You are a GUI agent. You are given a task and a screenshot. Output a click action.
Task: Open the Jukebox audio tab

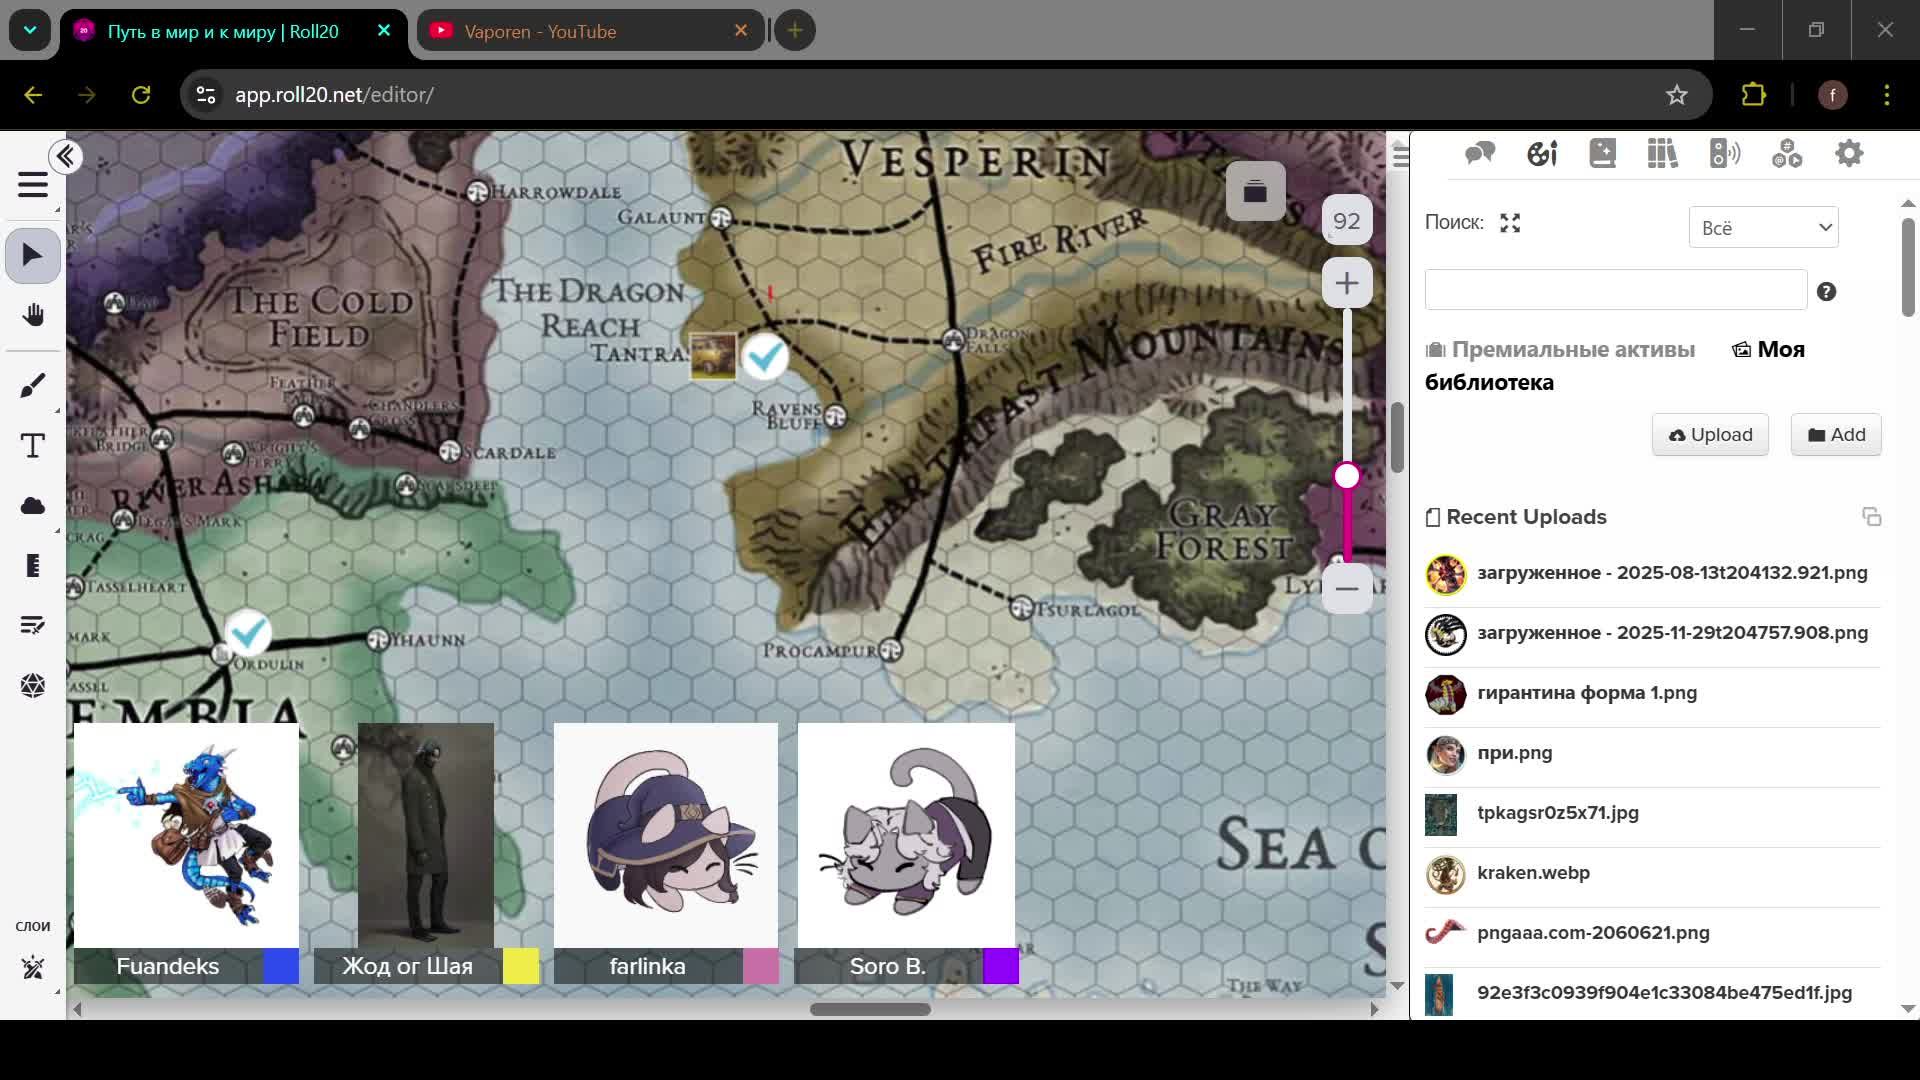tap(1725, 154)
